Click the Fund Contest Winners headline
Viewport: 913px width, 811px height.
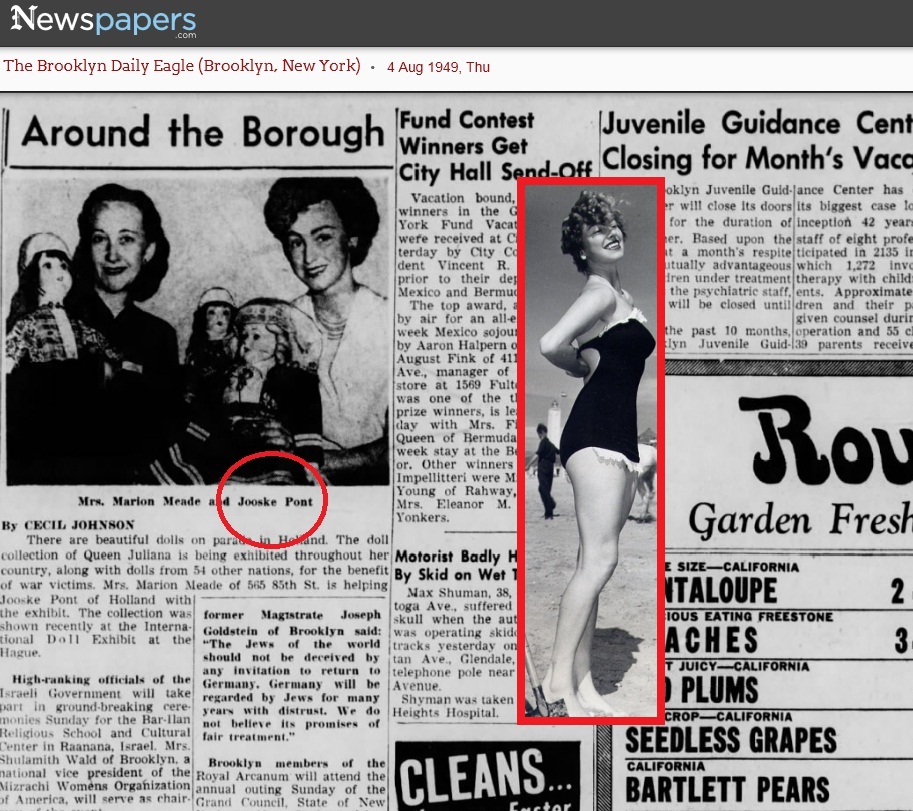[x=467, y=145]
